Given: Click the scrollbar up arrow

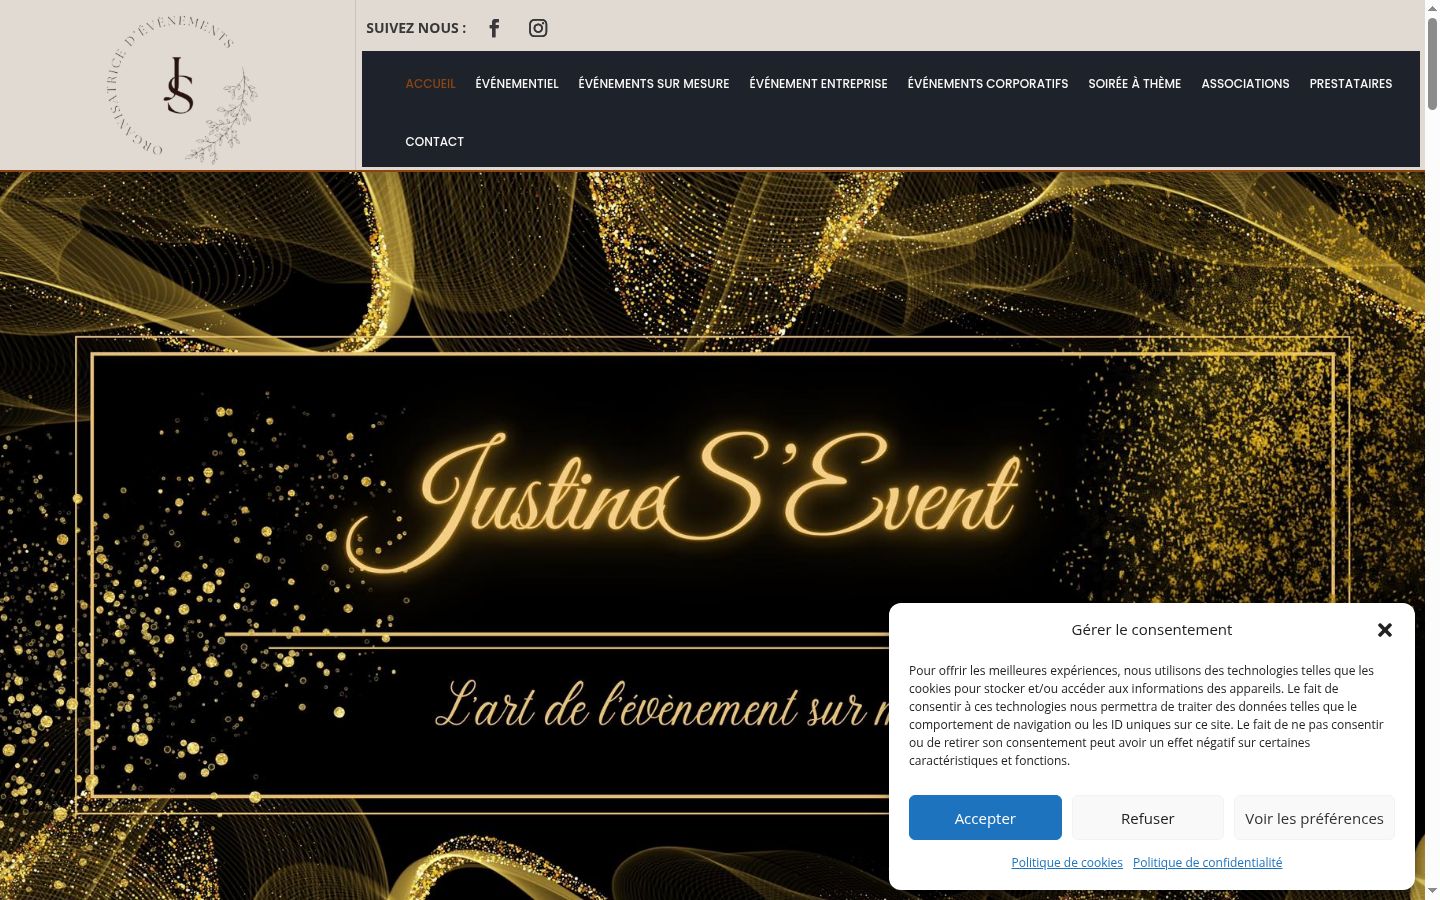Looking at the screenshot, I should pos(1432,7).
